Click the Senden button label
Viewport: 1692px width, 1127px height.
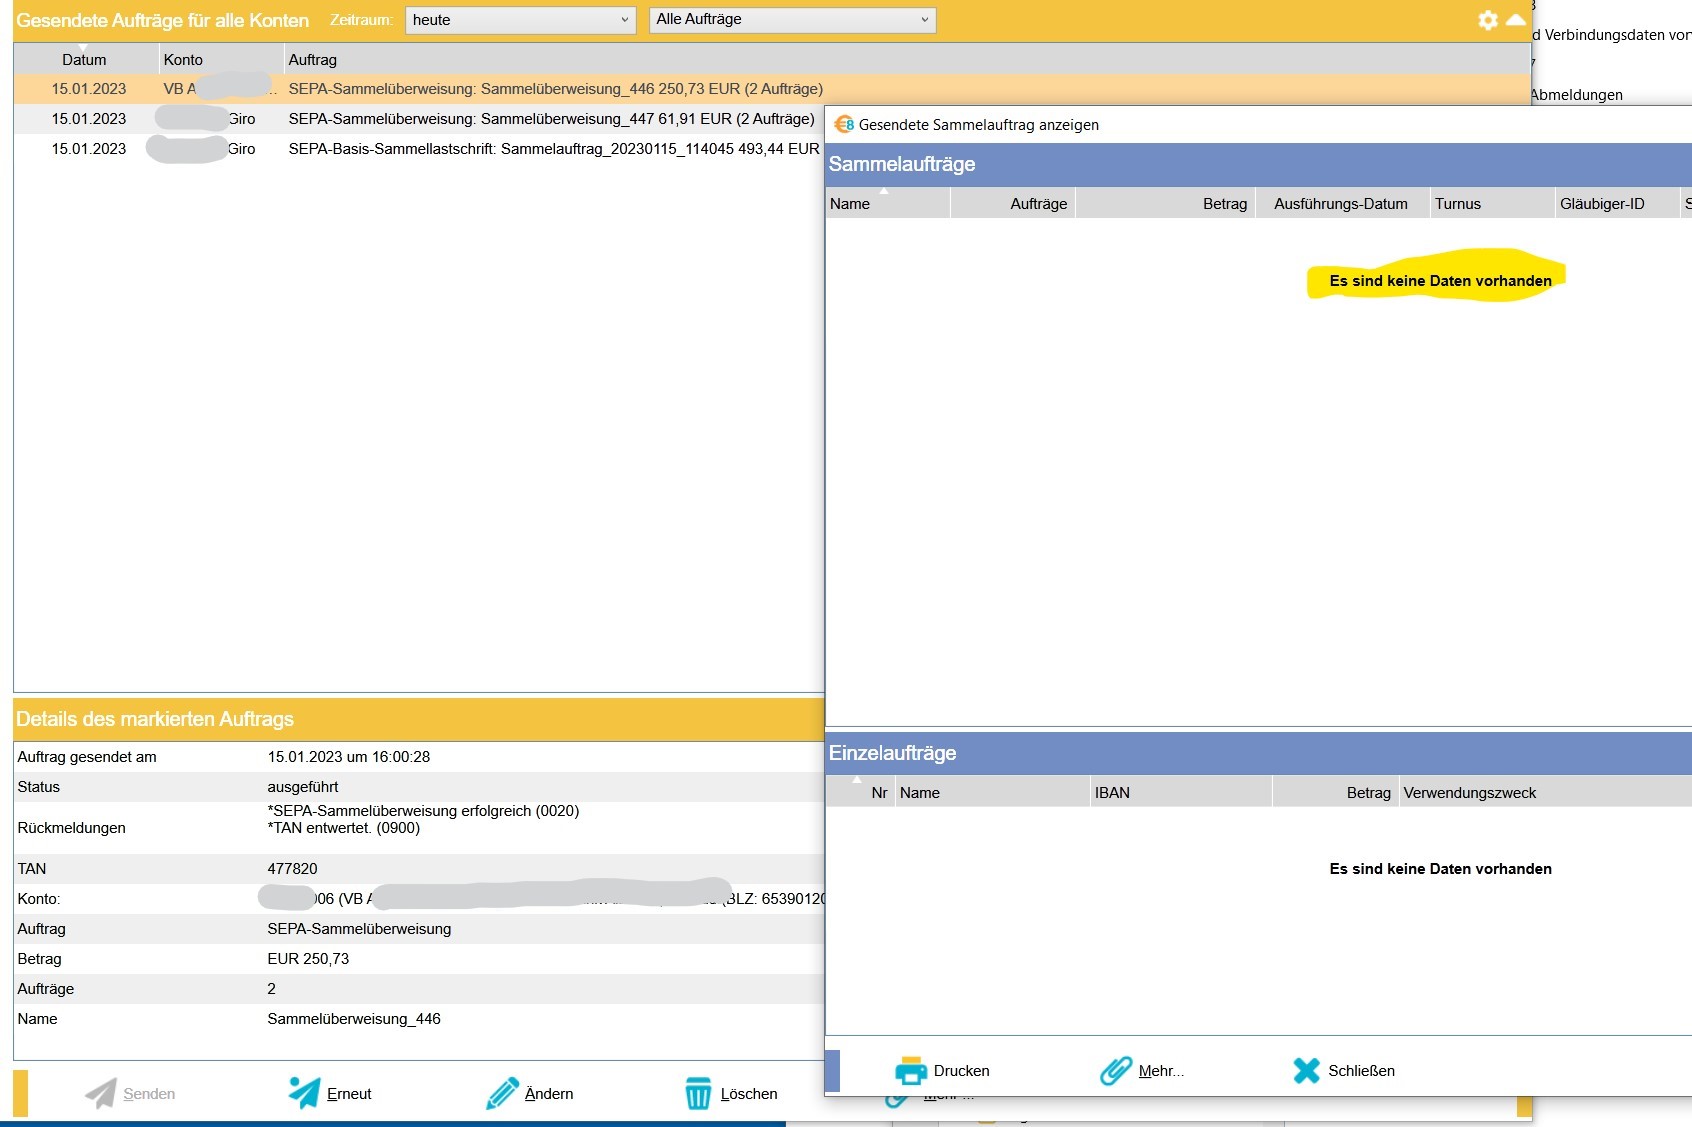point(149,1094)
